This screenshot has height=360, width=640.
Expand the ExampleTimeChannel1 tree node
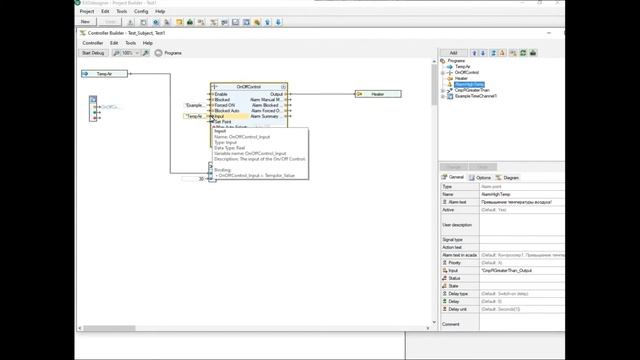[443, 96]
